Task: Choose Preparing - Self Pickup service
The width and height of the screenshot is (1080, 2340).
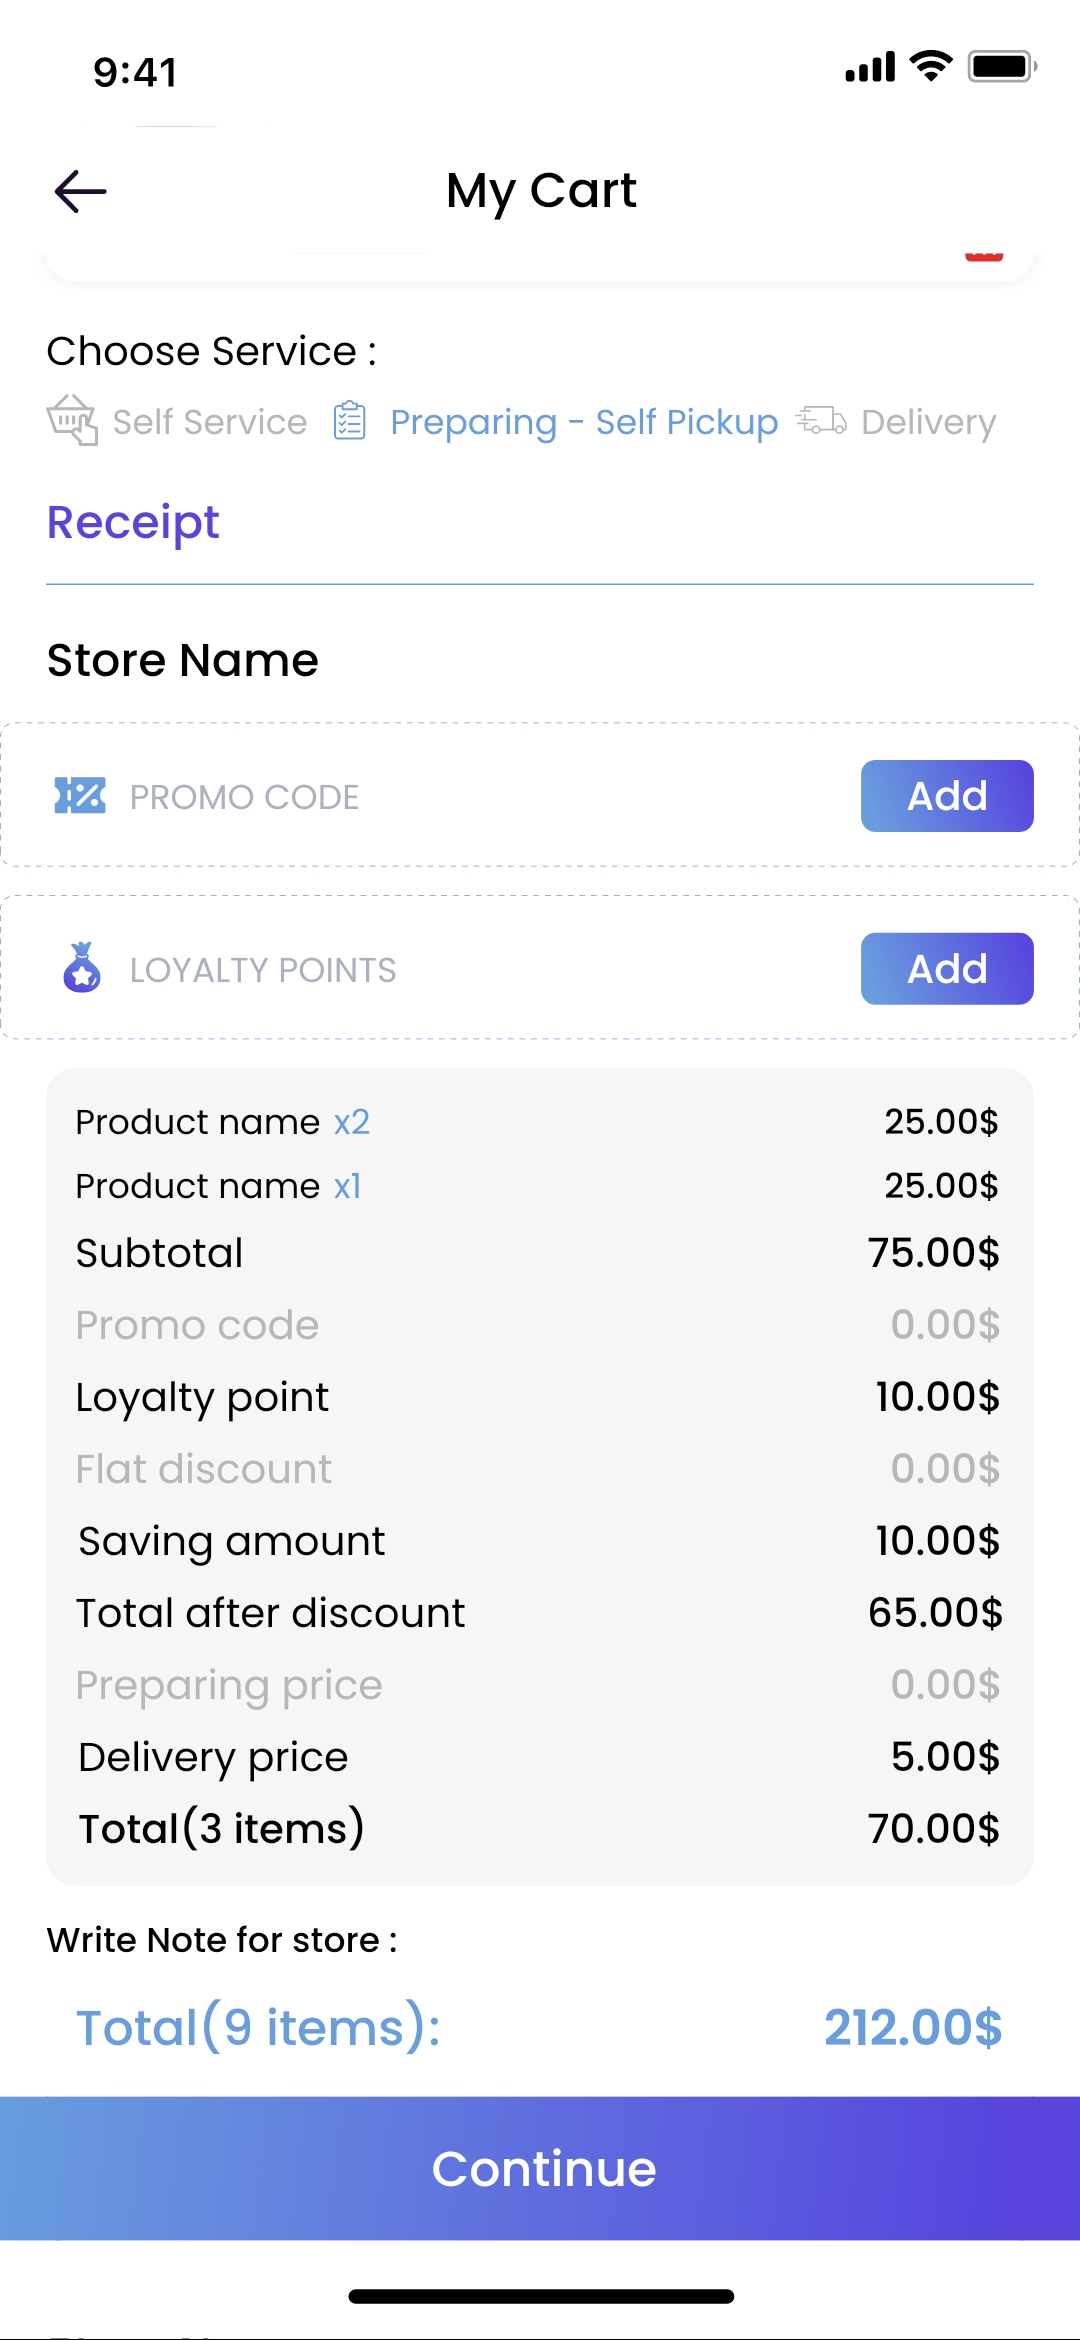Action: (x=584, y=422)
